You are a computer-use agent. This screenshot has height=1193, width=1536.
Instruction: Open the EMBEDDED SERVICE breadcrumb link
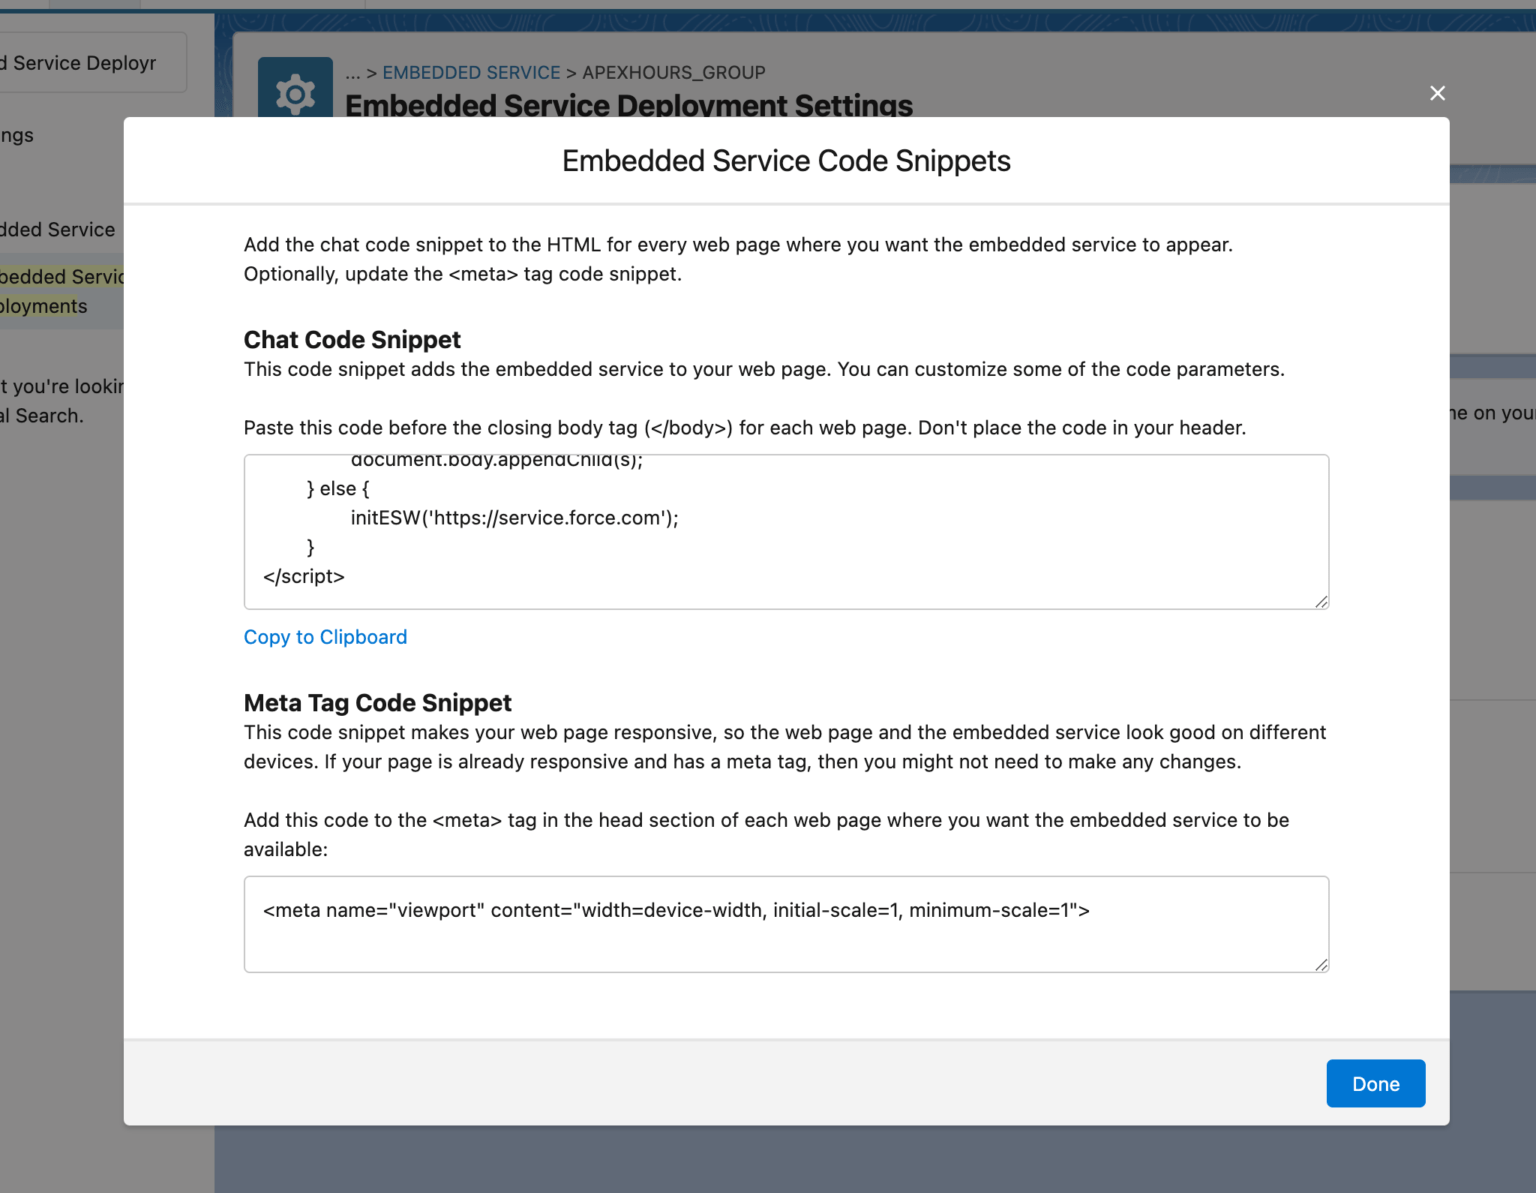tap(471, 72)
